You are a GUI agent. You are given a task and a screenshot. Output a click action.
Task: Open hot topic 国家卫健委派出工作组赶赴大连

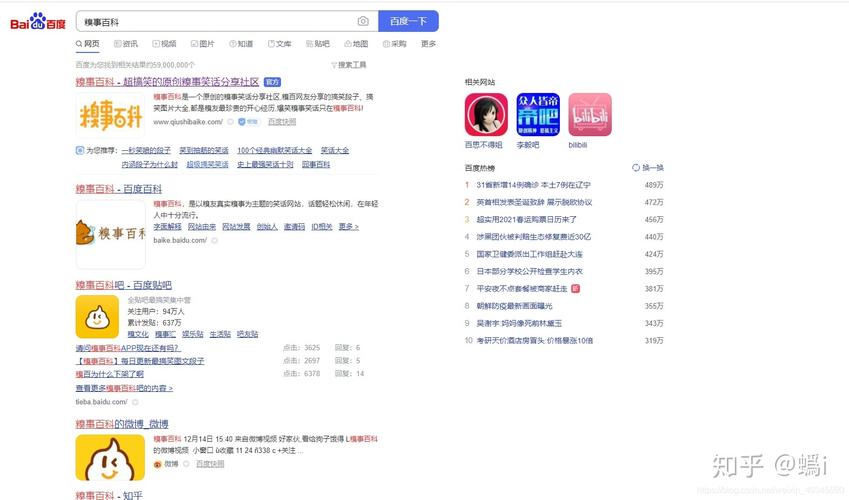click(530, 254)
